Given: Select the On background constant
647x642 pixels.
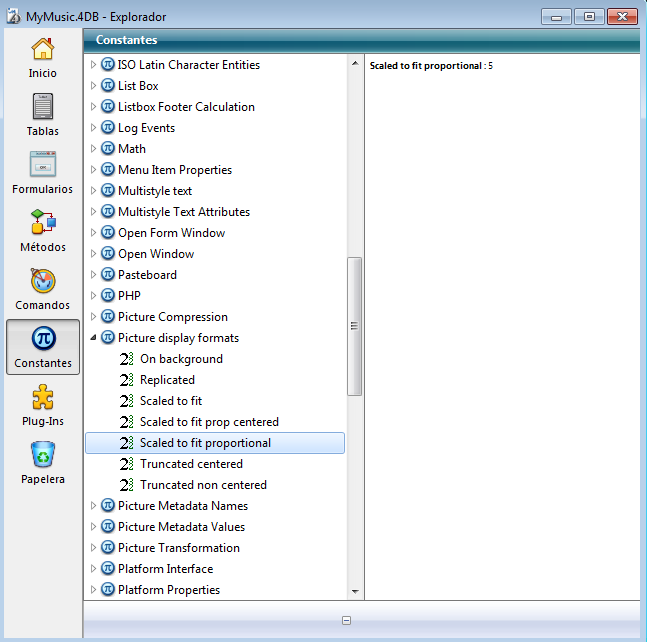Looking at the screenshot, I should [x=181, y=359].
